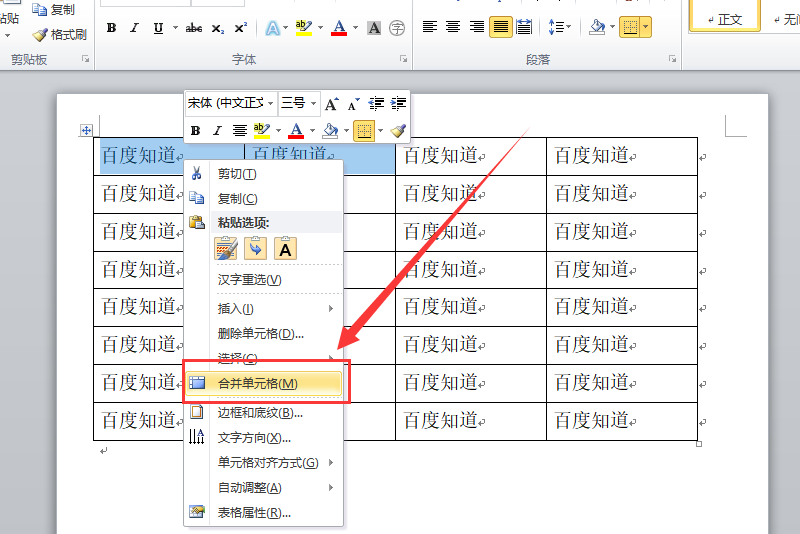Select 合并单元格(M) from context menu
The height and width of the screenshot is (534, 800).
258,383
